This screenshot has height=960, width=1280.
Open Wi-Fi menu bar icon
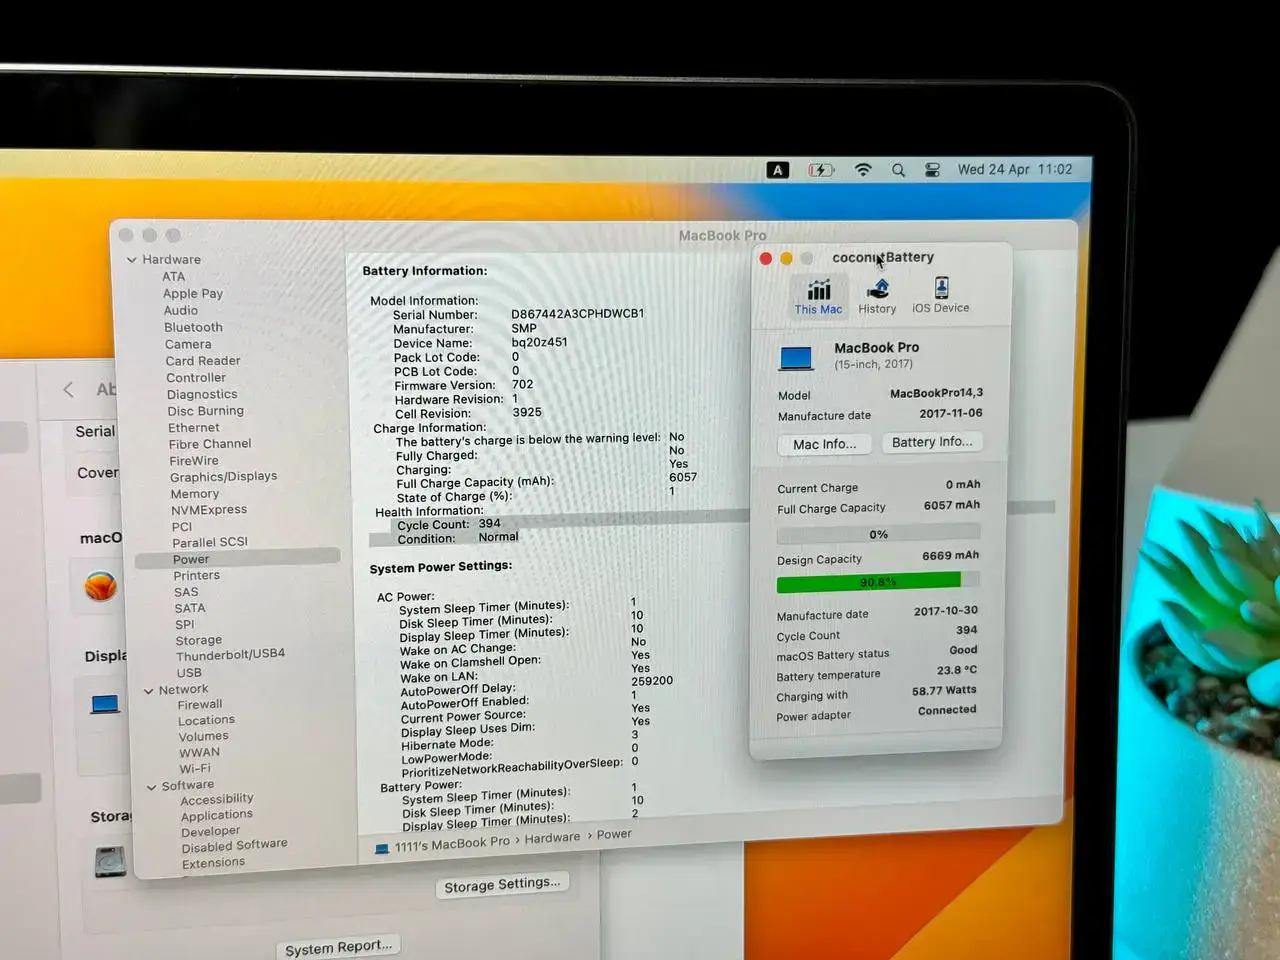coord(863,170)
